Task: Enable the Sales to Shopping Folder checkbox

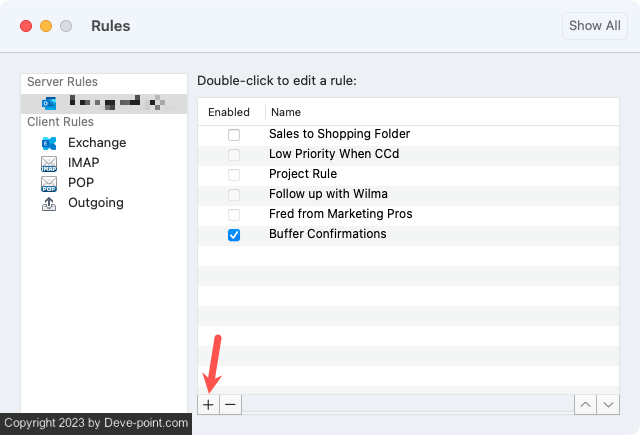Action: click(x=234, y=134)
